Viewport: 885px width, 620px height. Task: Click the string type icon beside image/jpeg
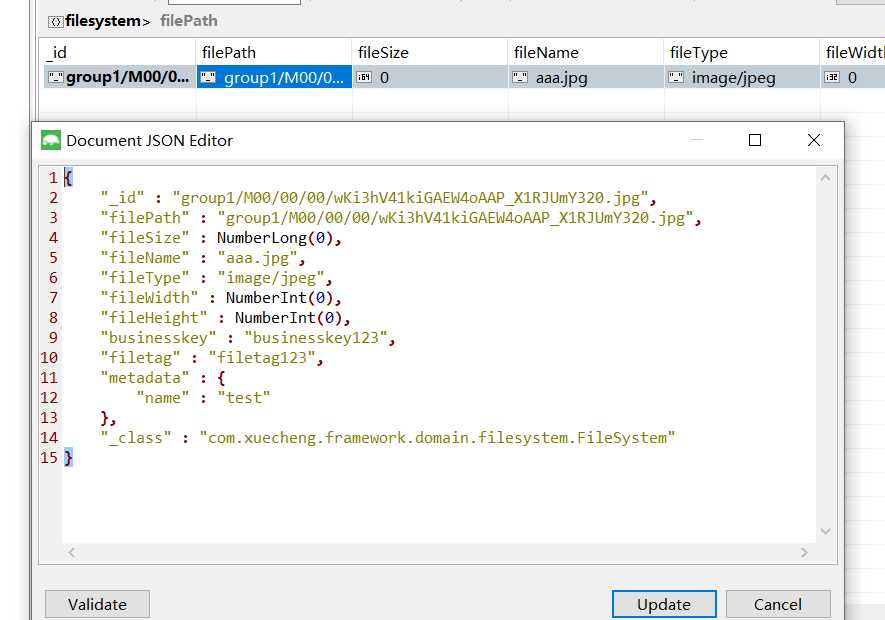pyautogui.click(x=676, y=77)
